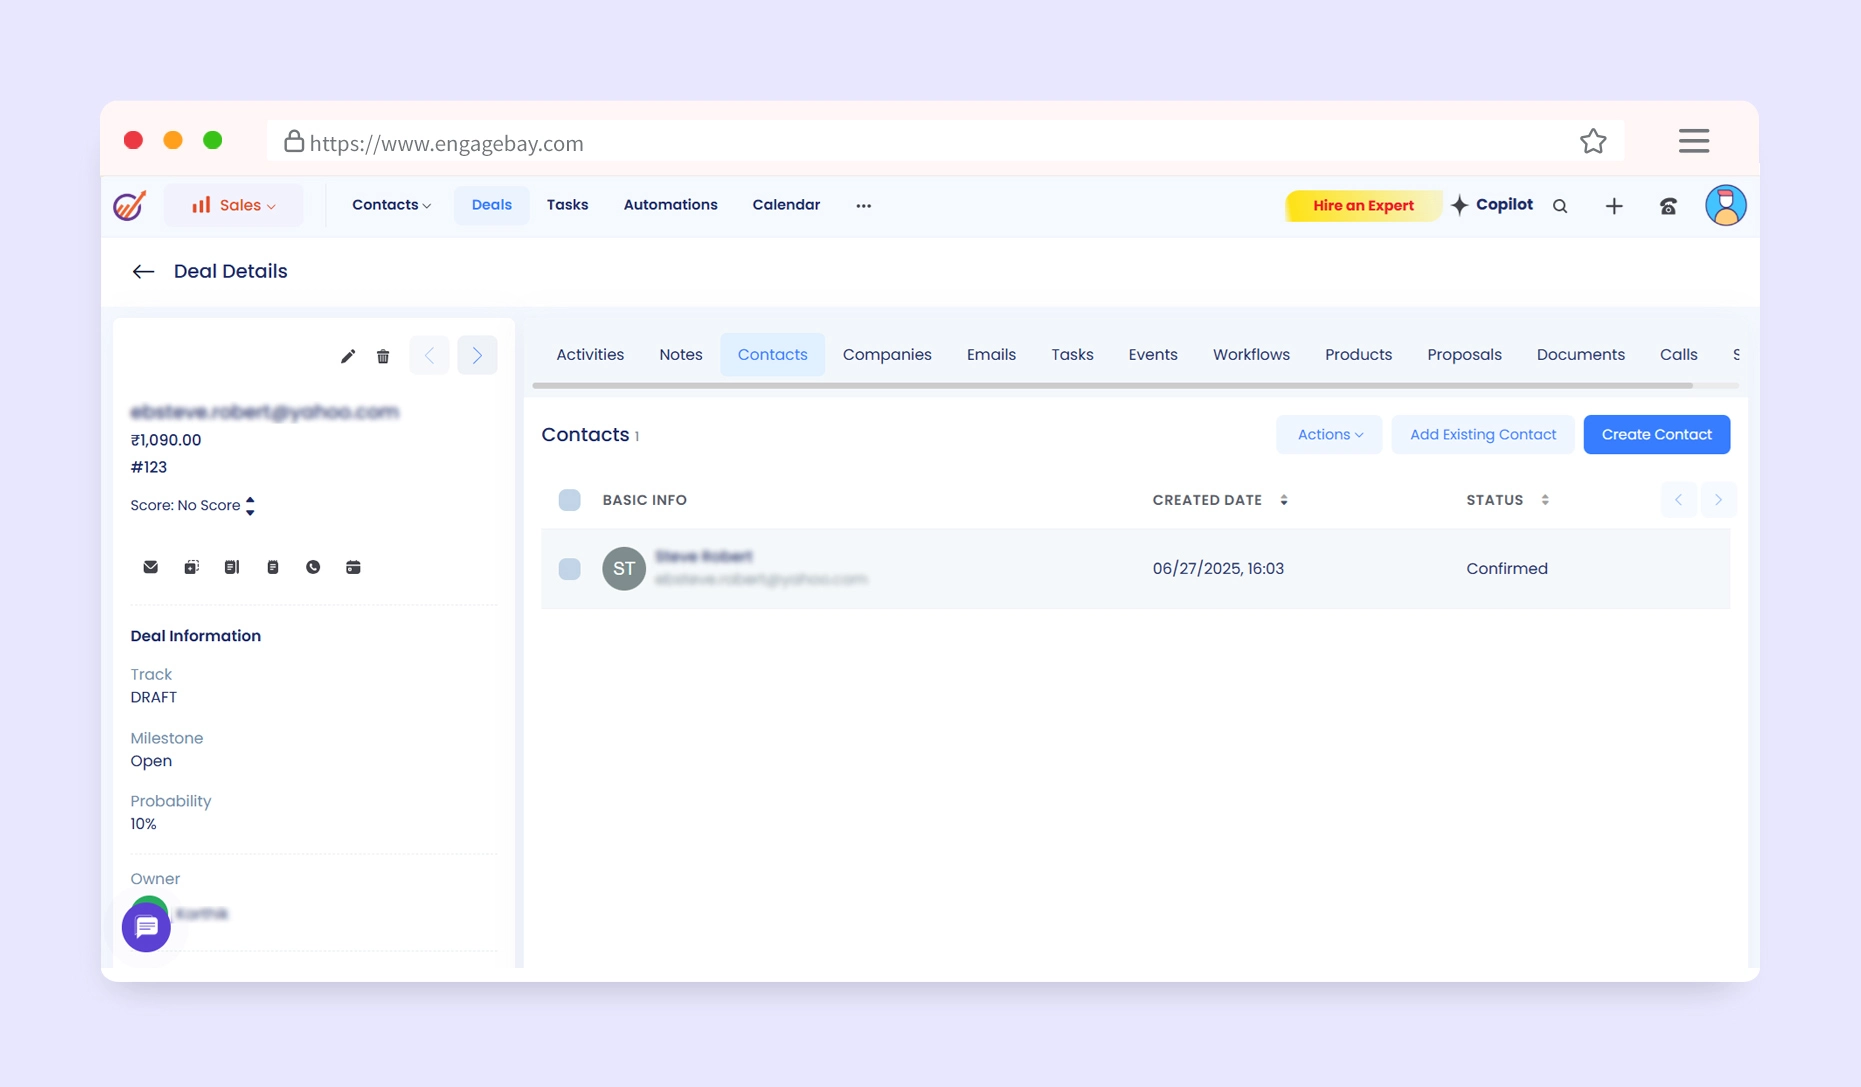The width and height of the screenshot is (1861, 1087).
Task: Open the search magnifier in top bar
Action: click(1559, 206)
